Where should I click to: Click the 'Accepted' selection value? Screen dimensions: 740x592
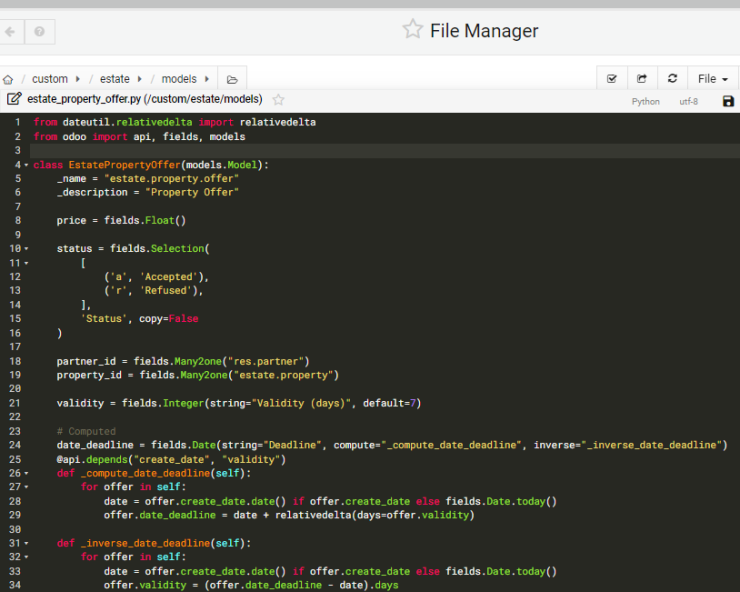(168, 277)
